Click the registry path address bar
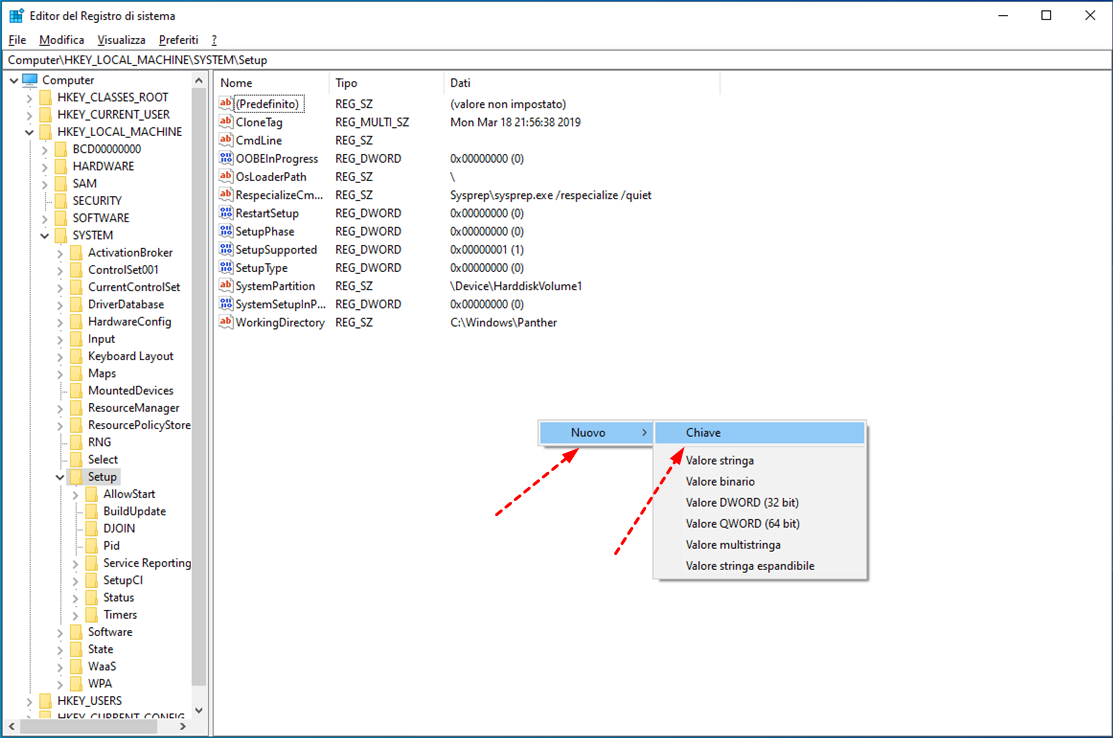The image size is (1113, 738). (x=556, y=60)
